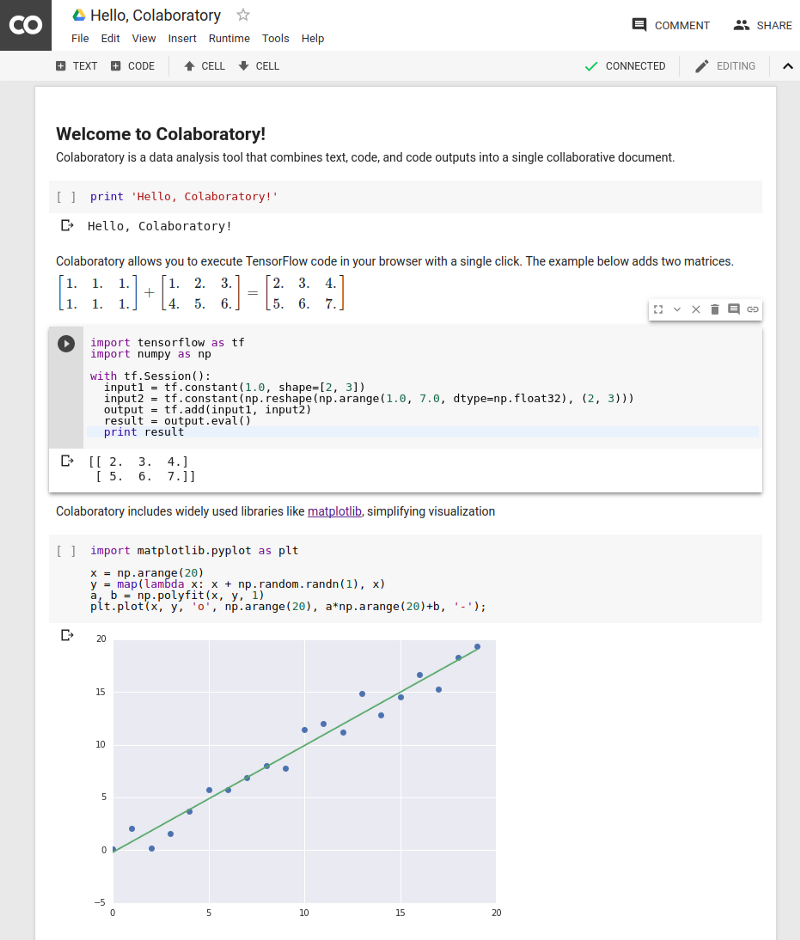Move the selected cell up
Screen dimensions: 800x940
point(204,66)
